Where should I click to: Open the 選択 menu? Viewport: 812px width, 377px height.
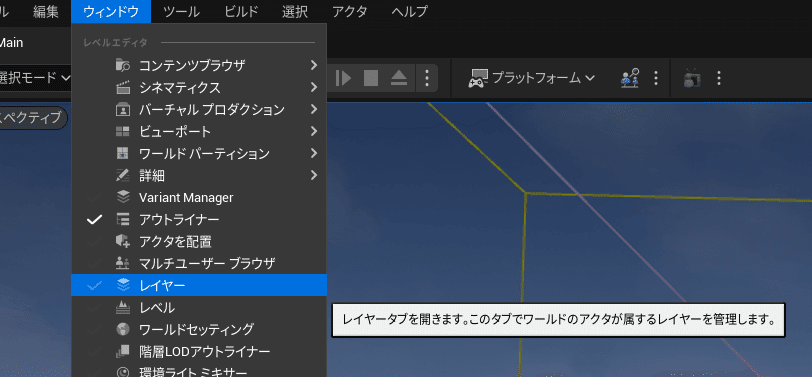click(x=295, y=11)
